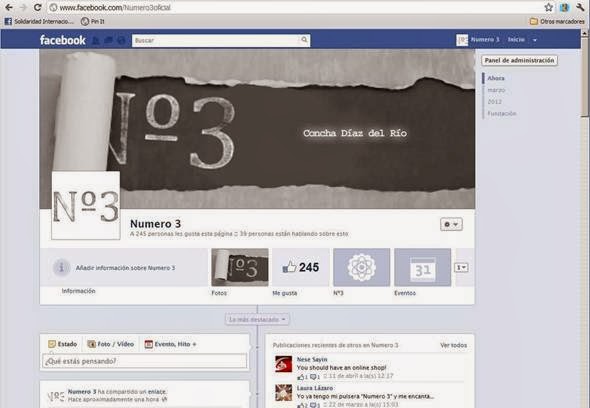Click the enlace link in shared post

pyautogui.click(x=157, y=392)
